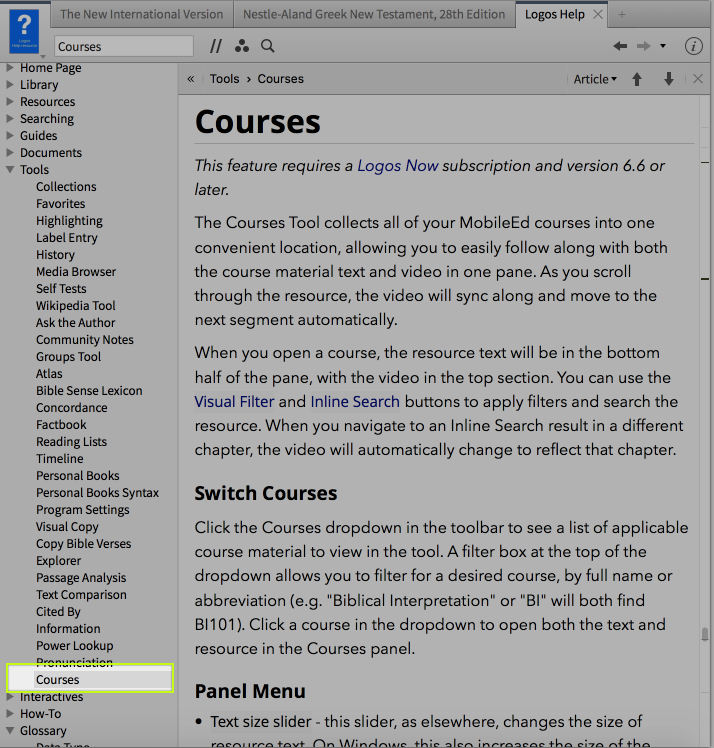
Task: Open the Inline Search link
Action: (355, 402)
